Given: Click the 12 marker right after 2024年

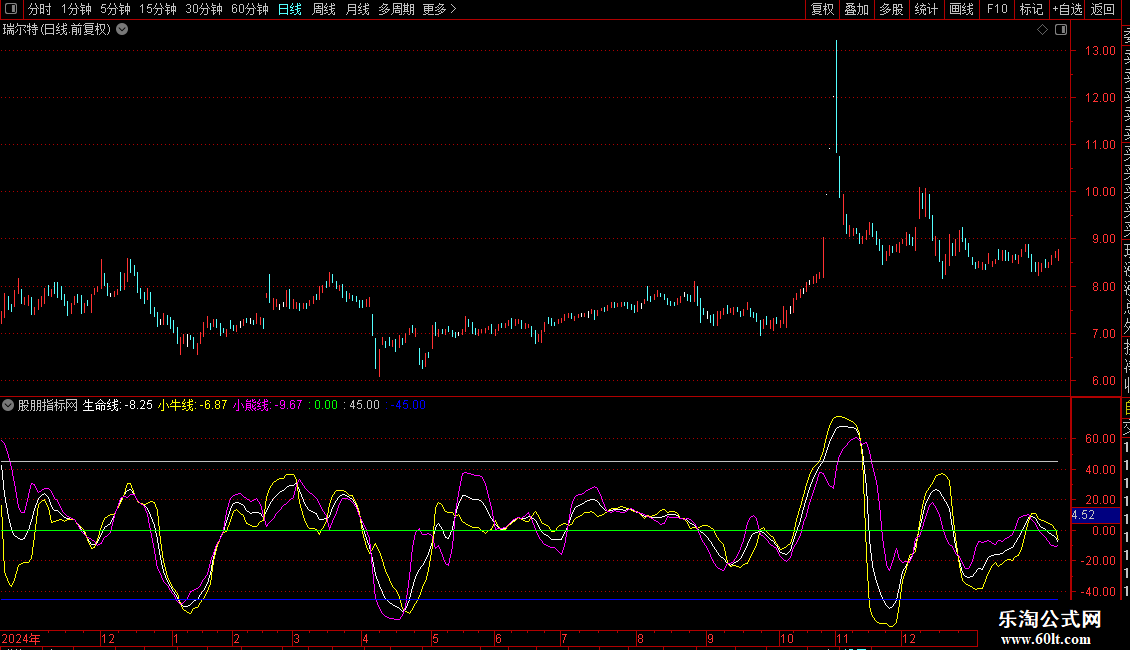Looking at the screenshot, I should pos(107,638).
